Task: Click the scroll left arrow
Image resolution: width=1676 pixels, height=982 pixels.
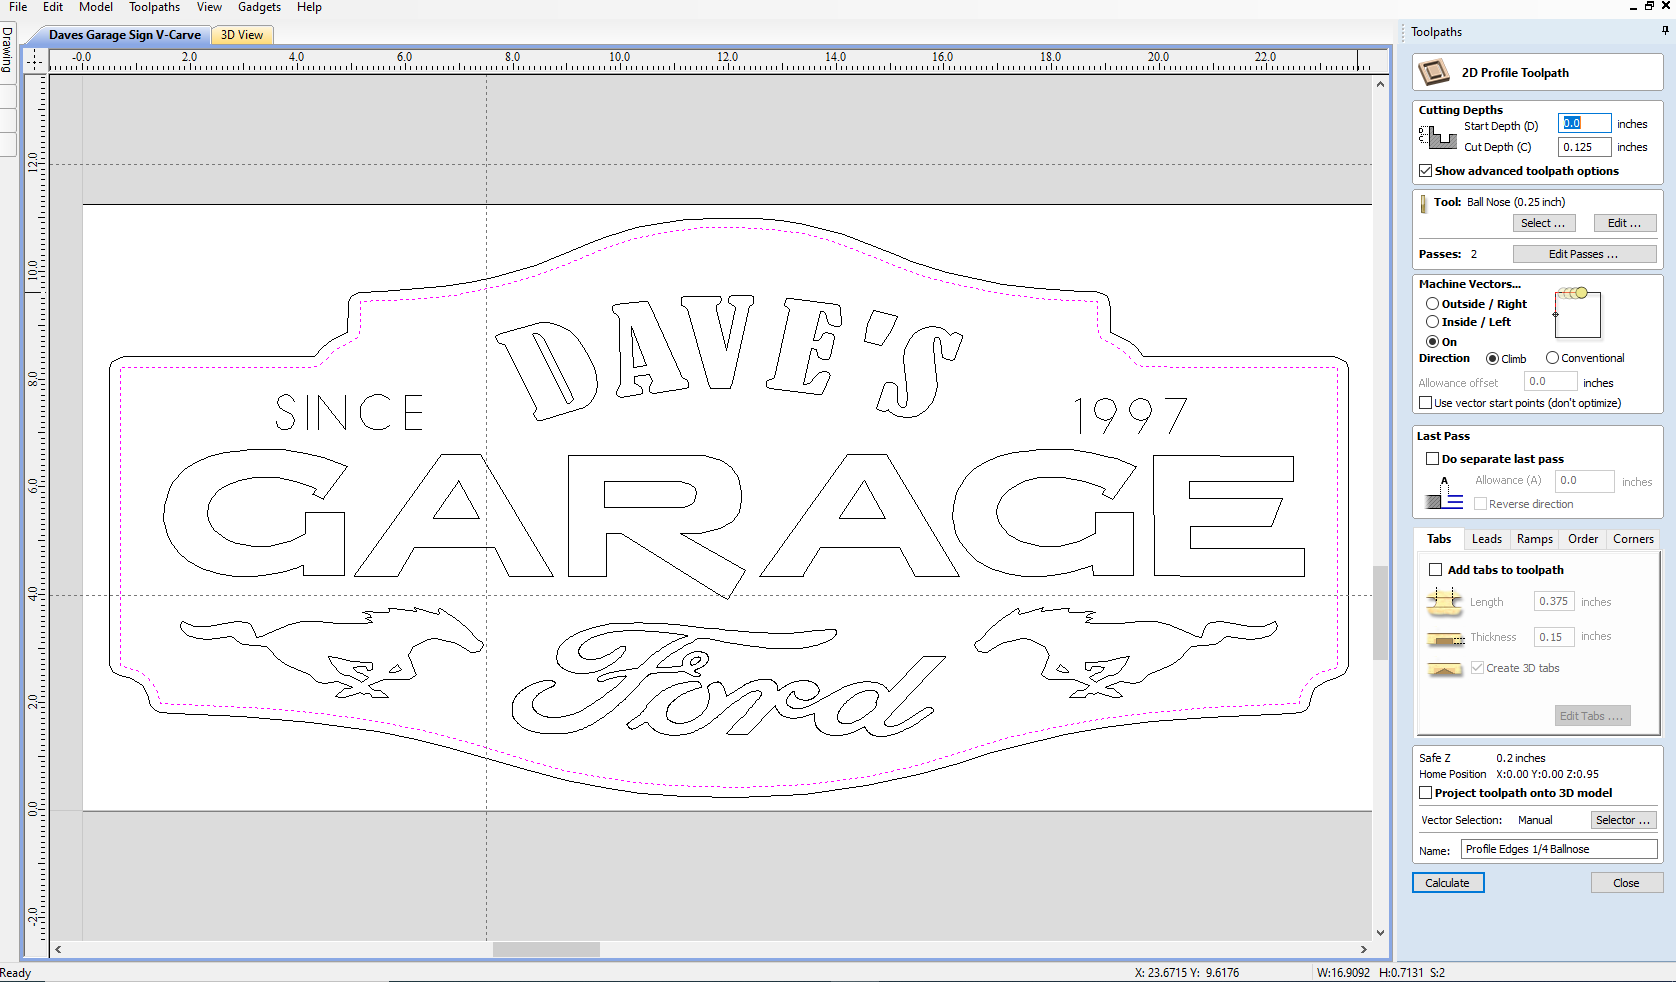Action: pyautogui.click(x=59, y=949)
